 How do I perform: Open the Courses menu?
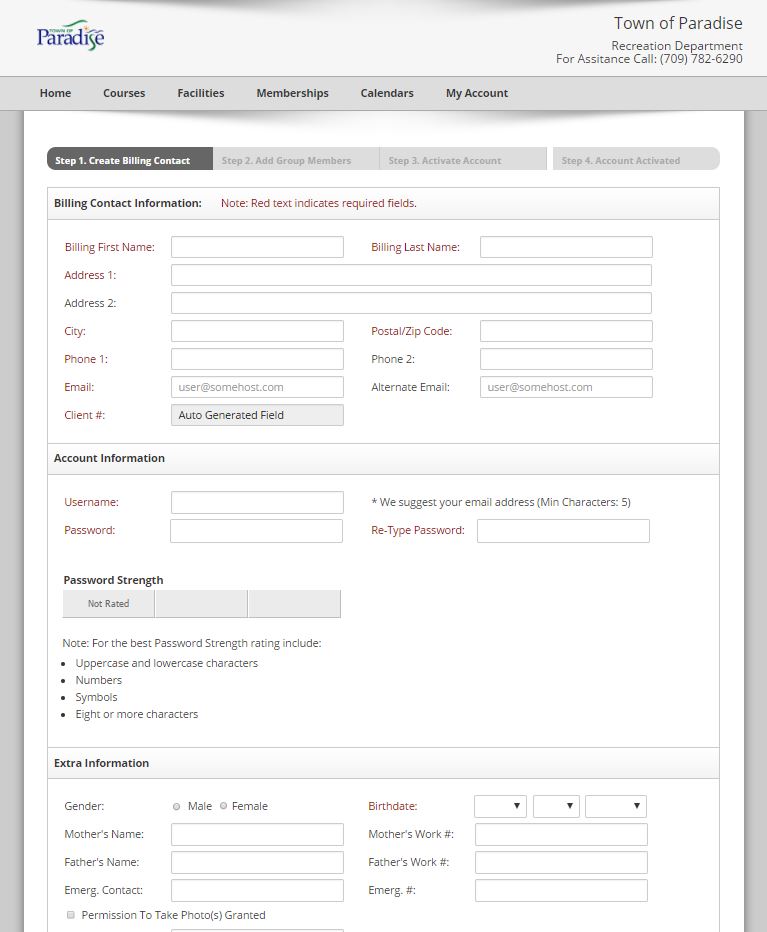(x=124, y=93)
